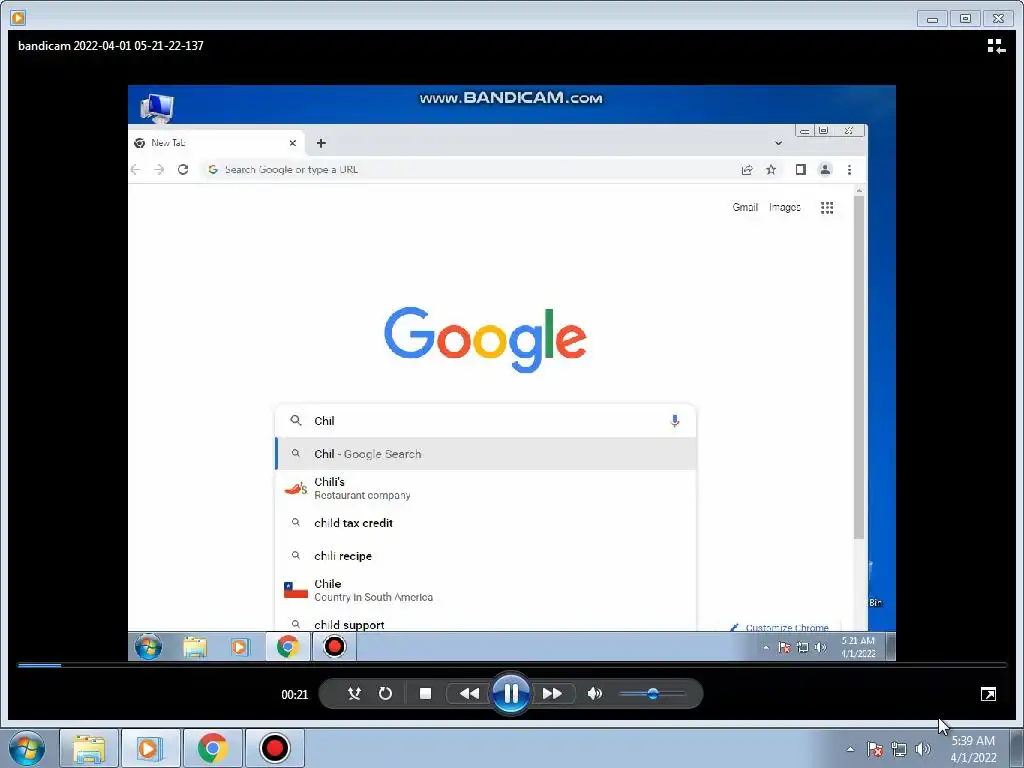Click Chrome icon in recorded taskbar
Screen dimensions: 1024x768
[x=287, y=647]
